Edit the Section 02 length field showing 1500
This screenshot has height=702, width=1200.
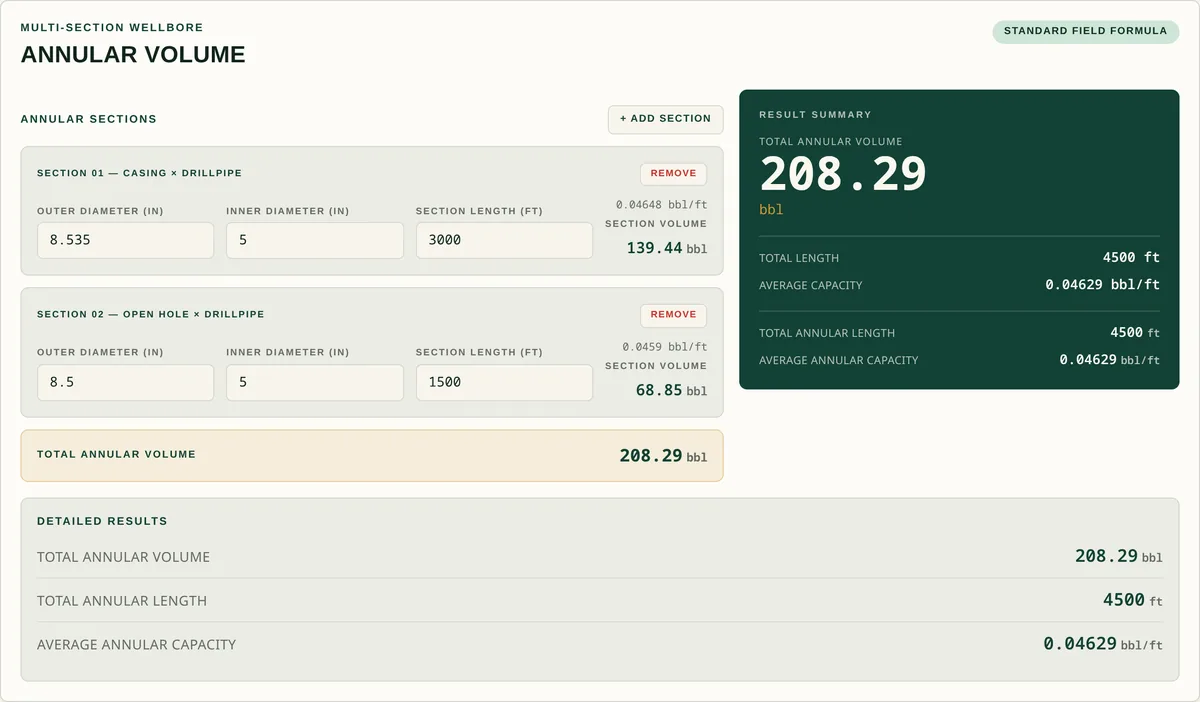click(504, 382)
